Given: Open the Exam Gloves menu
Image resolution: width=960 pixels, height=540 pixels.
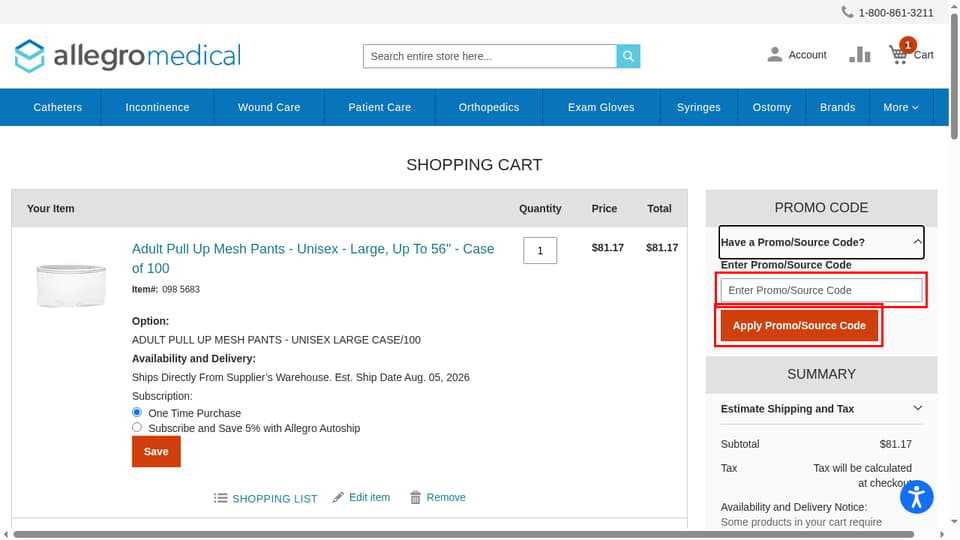Looking at the screenshot, I should point(601,107).
